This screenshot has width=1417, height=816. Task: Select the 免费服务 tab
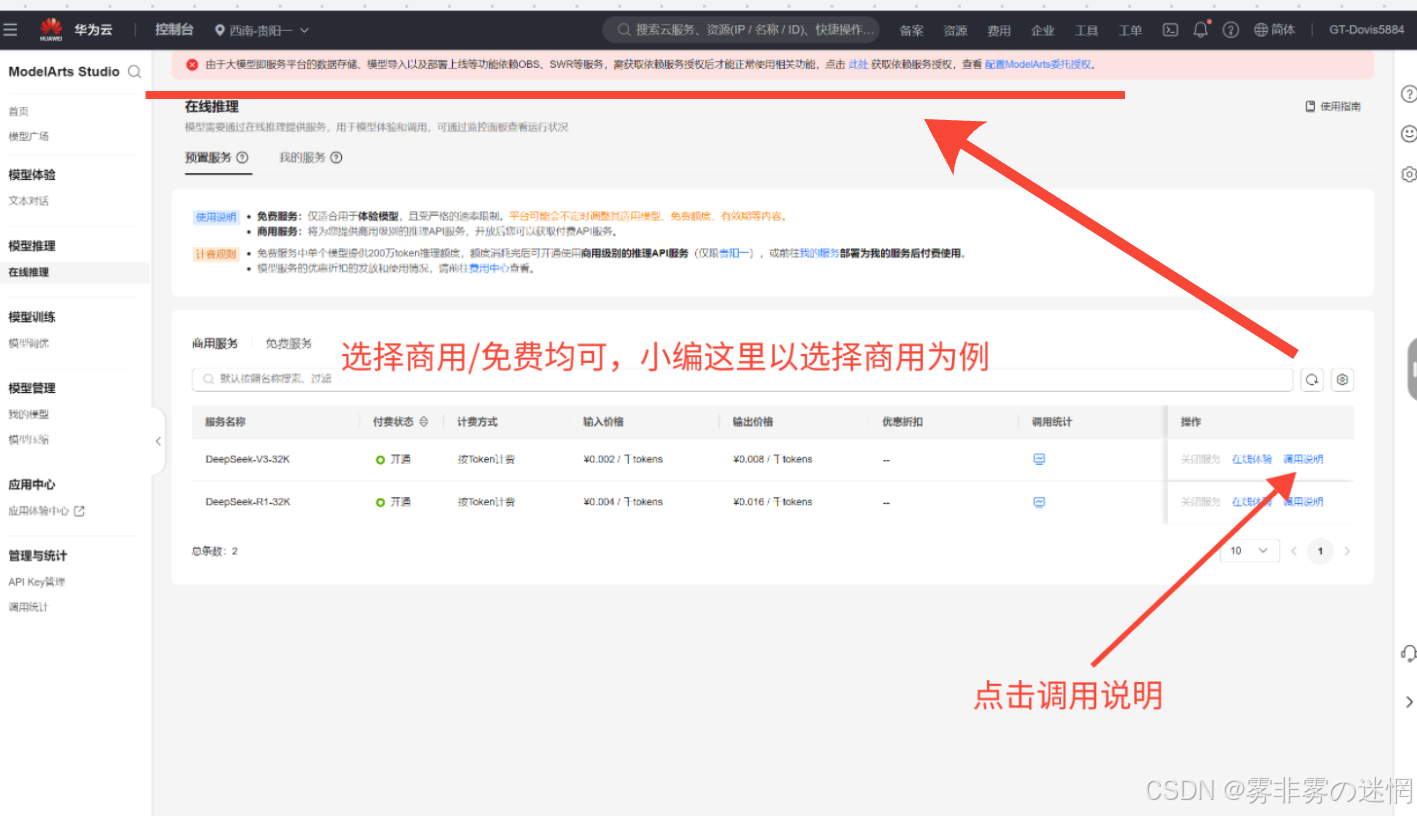288,343
